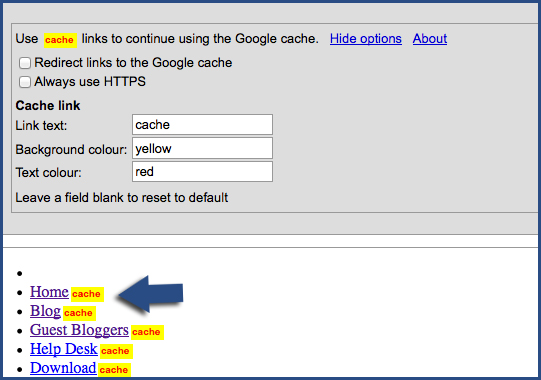
Task: Open the Download link
Action: coord(63,368)
